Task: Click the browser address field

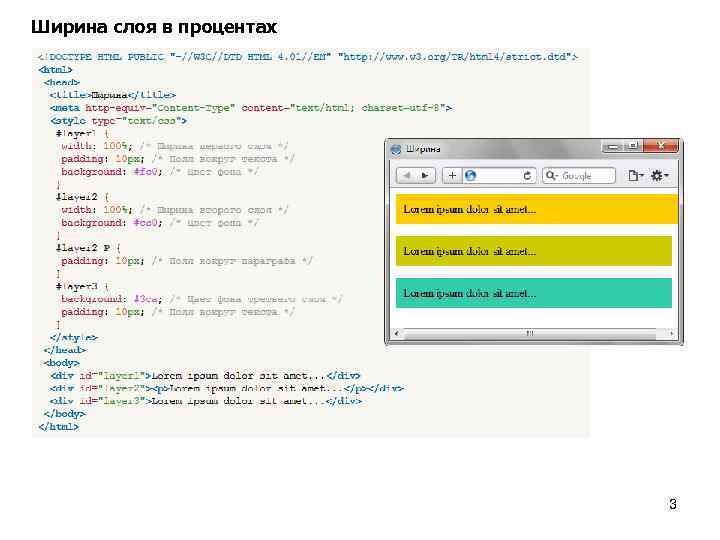Action: [499, 175]
